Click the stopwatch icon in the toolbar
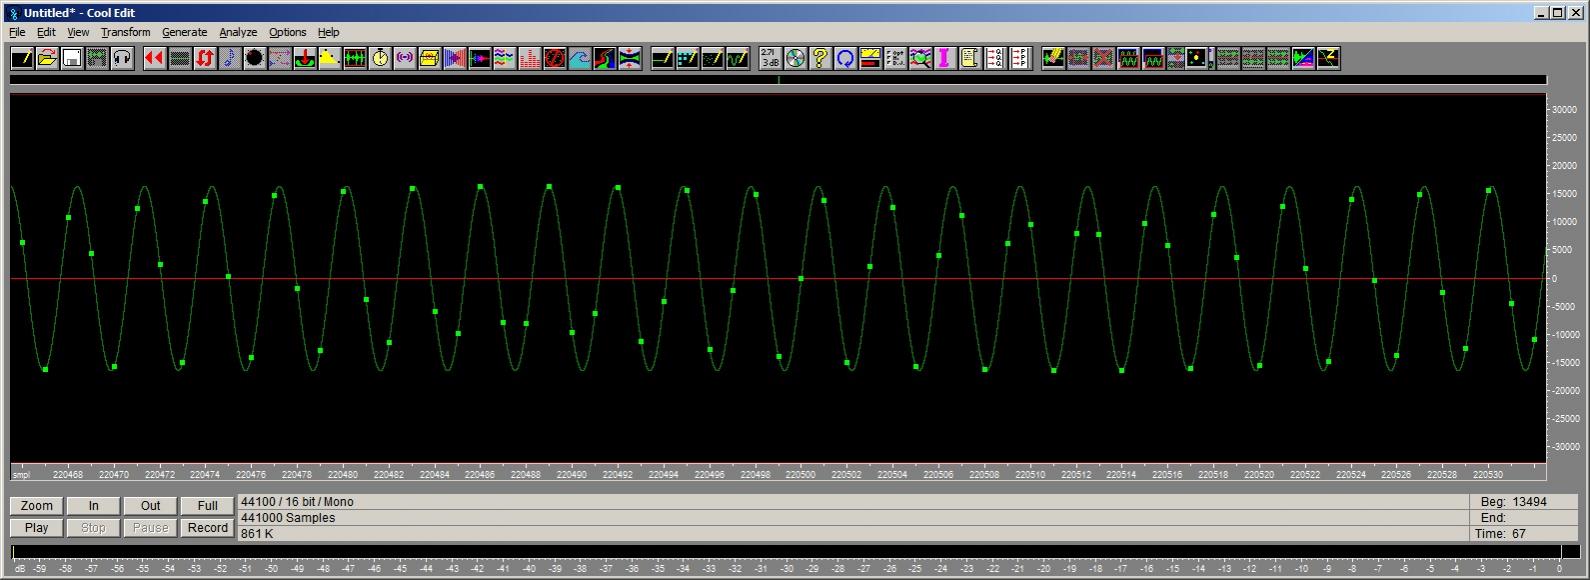 (x=380, y=59)
